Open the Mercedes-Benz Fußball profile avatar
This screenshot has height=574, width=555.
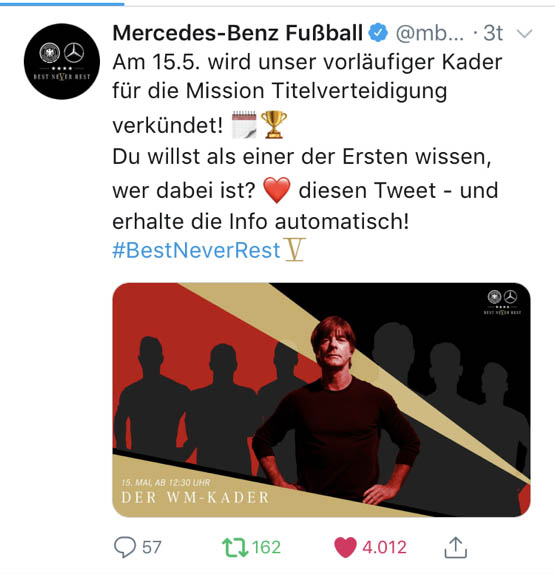coord(62,61)
